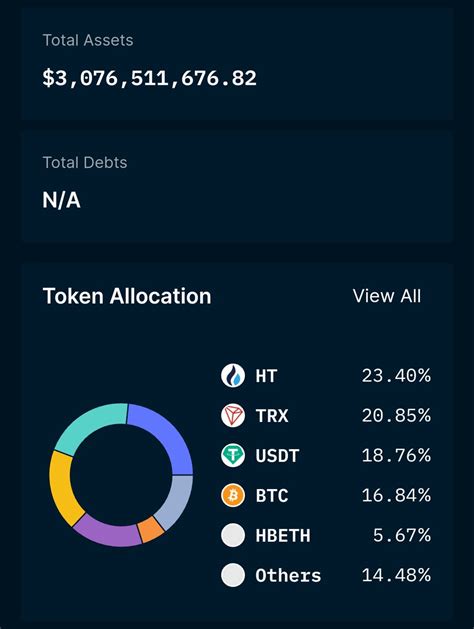Click the Total Assets dollar amount
The image size is (474, 629).
[x=149, y=78]
